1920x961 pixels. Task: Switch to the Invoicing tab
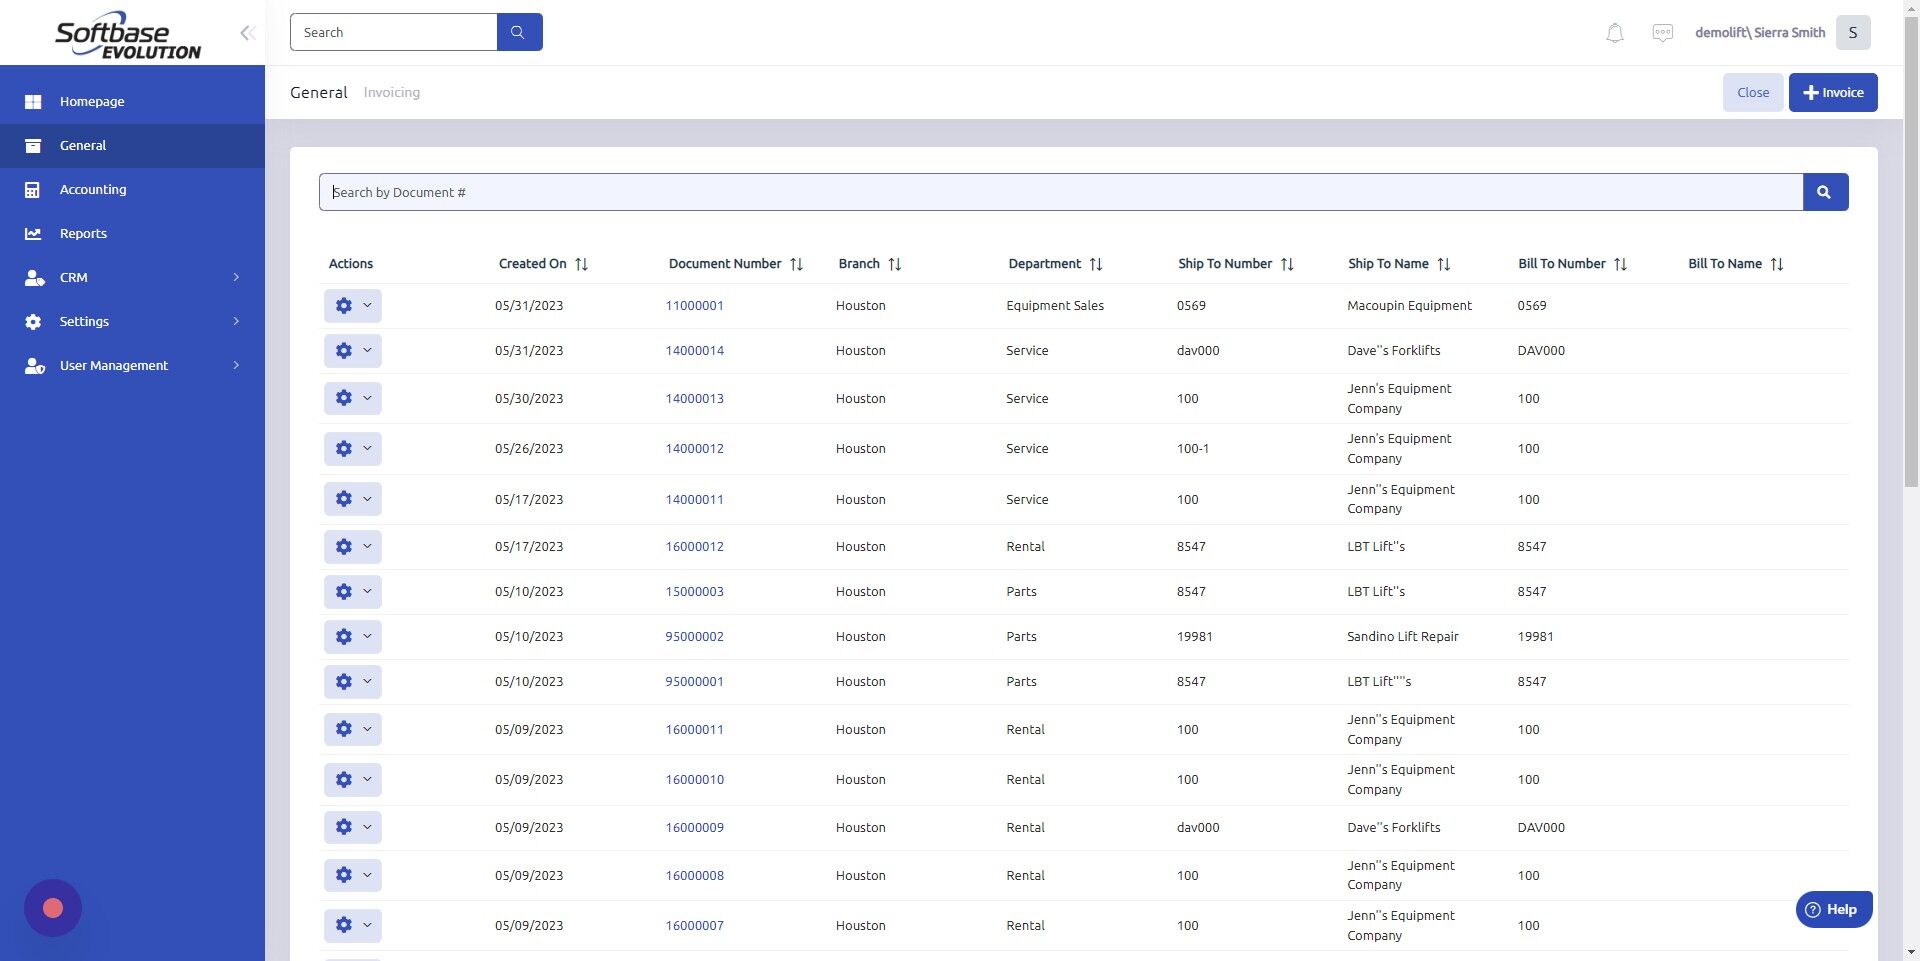(391, 92)
